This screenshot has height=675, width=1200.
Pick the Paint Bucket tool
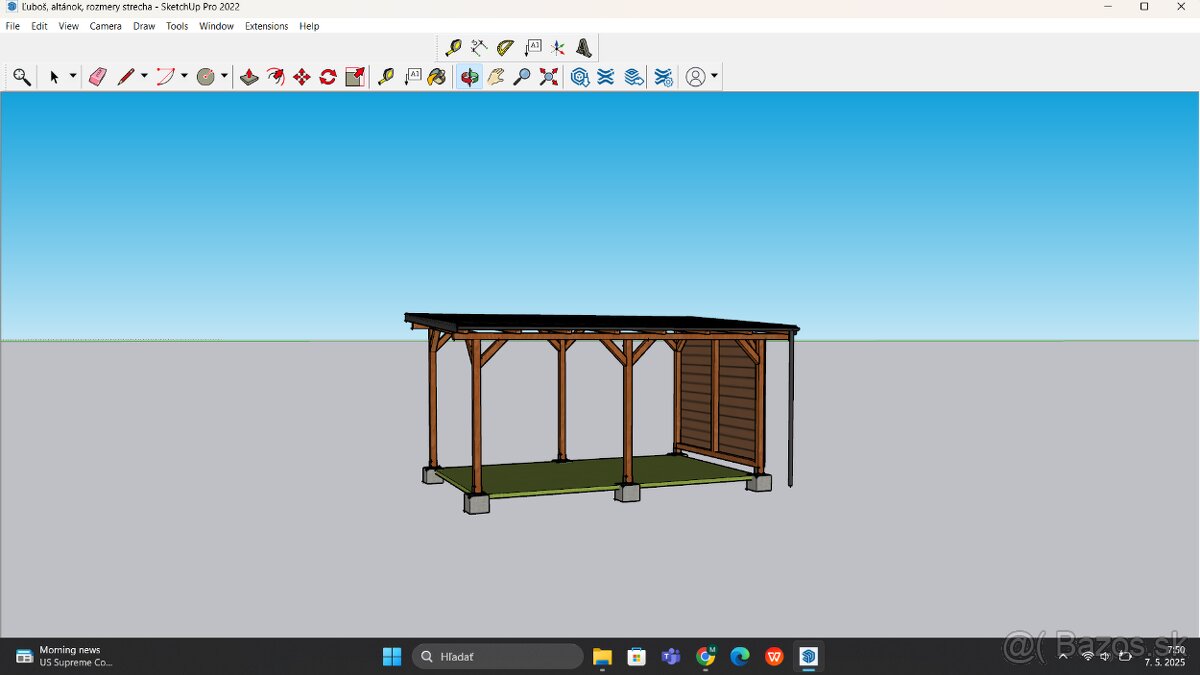click(x=437, y=77)
